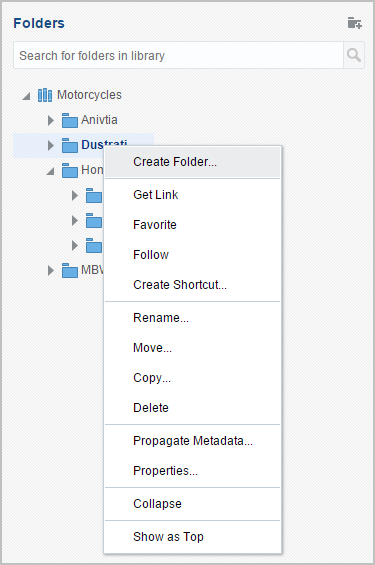Image resolution: width=375 pixels, height=565 pixels.
Task: Click the Motorcycles library icon
Action: point(45,95)
